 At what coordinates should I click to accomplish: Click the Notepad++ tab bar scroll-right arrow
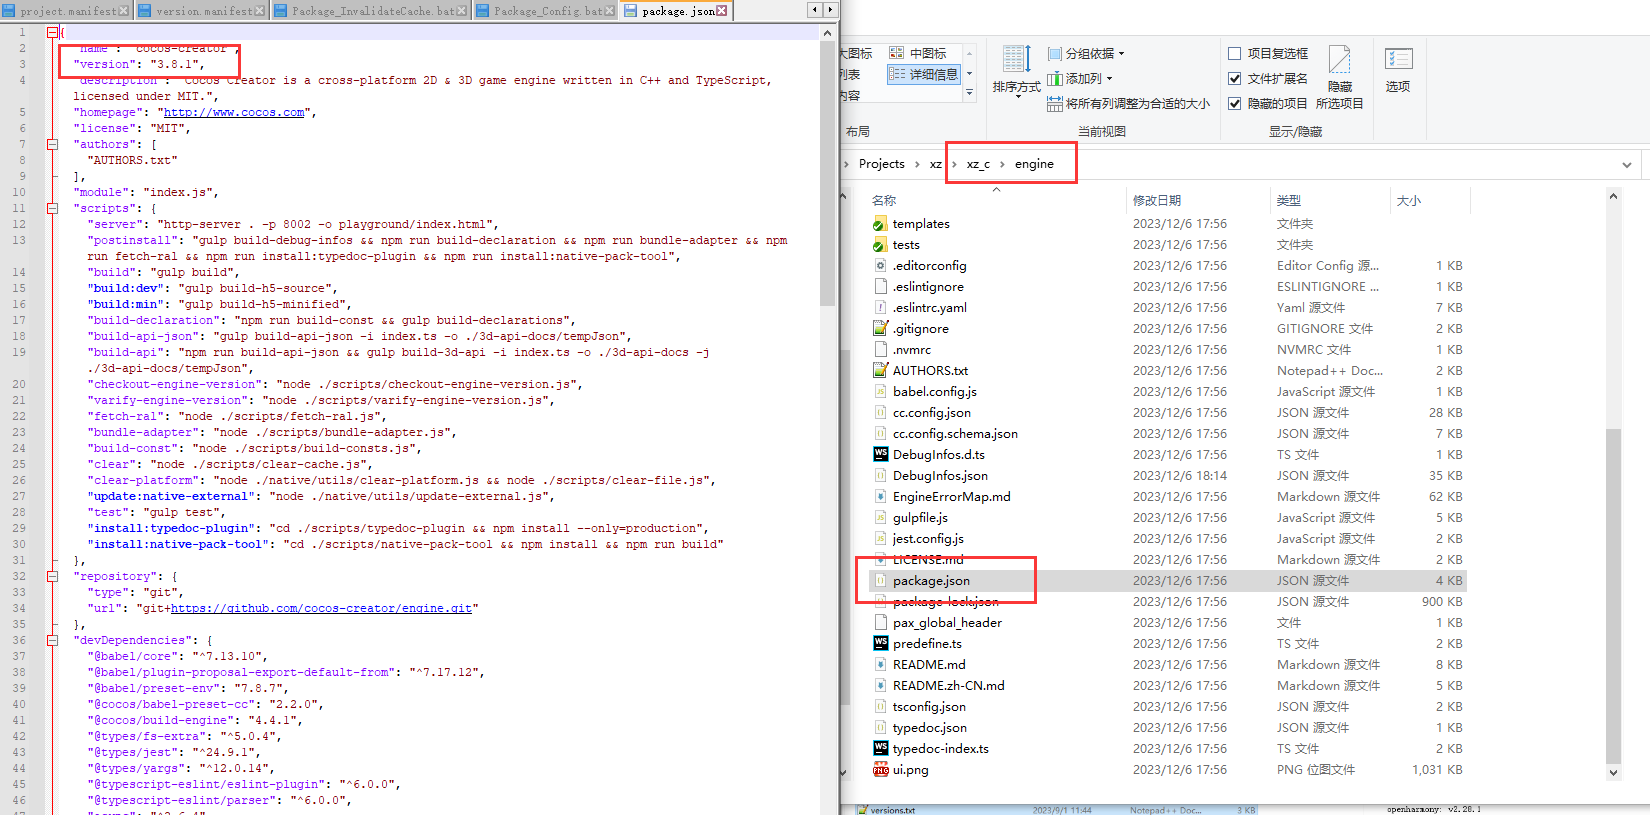click(830, 10)
